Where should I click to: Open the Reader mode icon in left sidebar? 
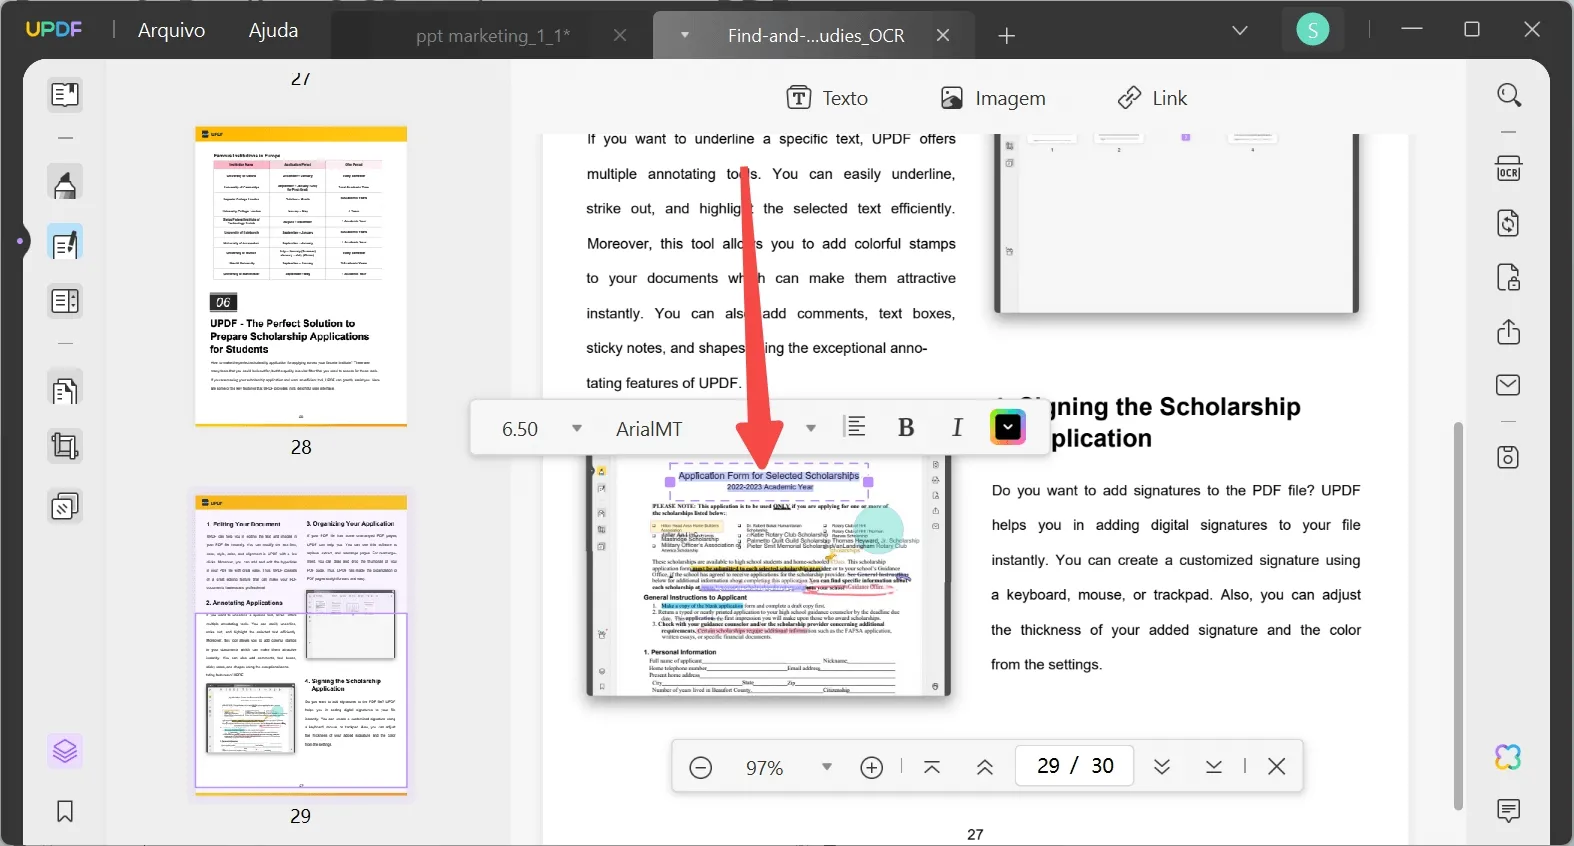[x=65, y=95]
